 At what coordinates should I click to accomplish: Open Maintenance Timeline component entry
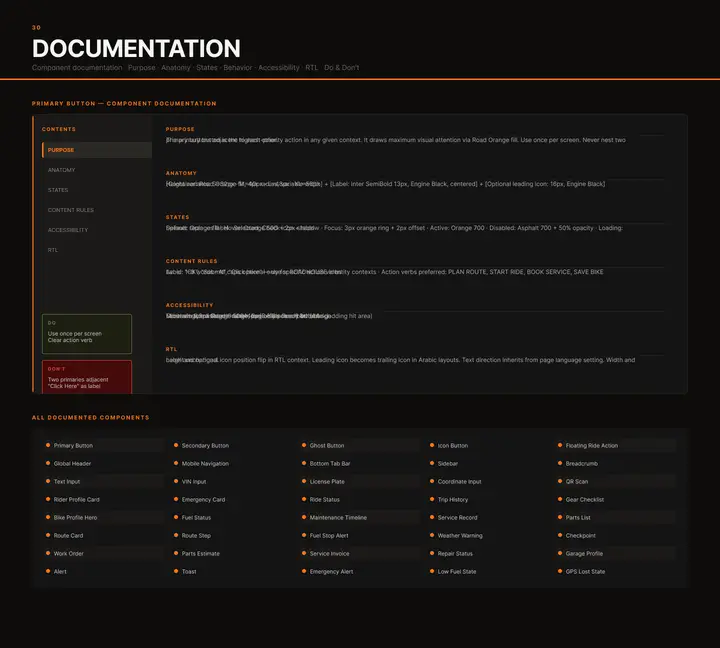pyautogui.click(x=360, y=517)
